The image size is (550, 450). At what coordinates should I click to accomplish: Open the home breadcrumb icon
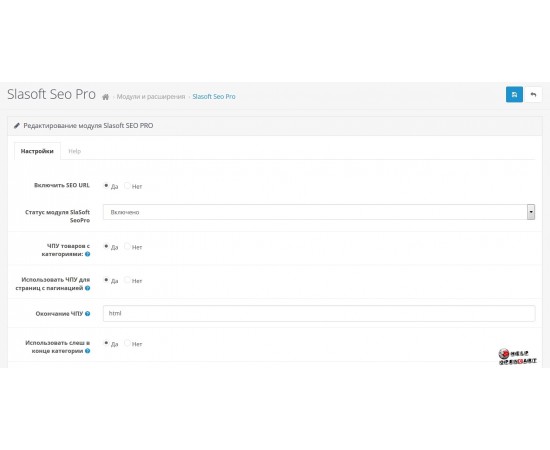(105, 97)
